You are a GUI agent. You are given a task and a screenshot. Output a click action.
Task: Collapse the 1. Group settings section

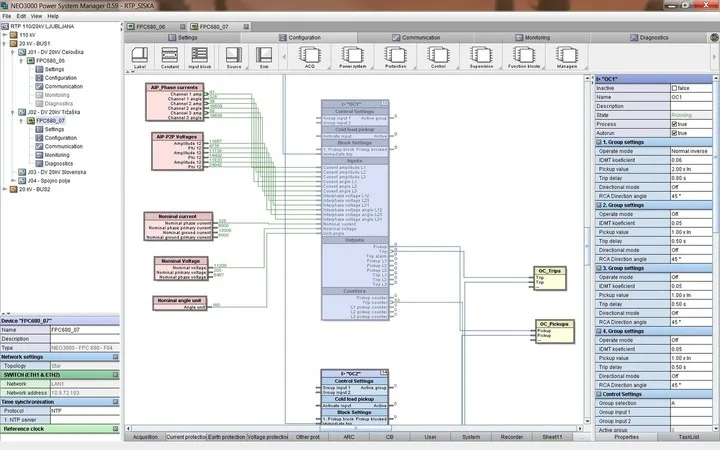tap(599, 142)
